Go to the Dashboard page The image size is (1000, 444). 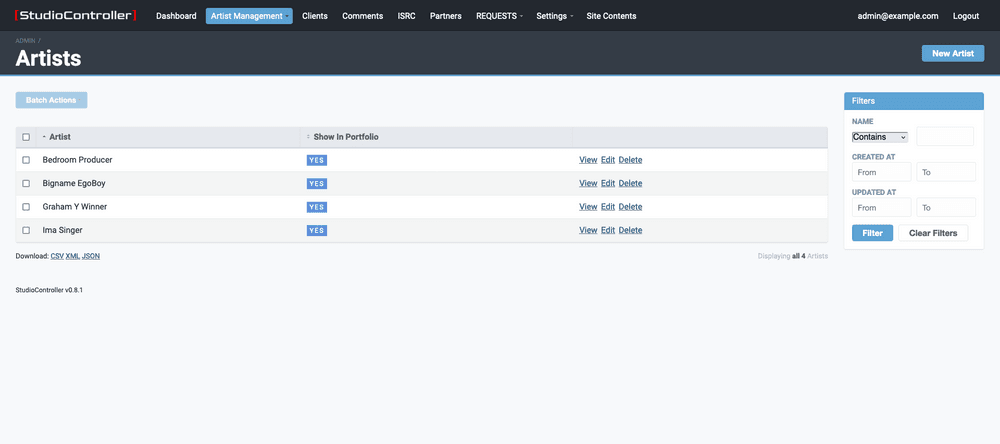[x=176, y=16]
